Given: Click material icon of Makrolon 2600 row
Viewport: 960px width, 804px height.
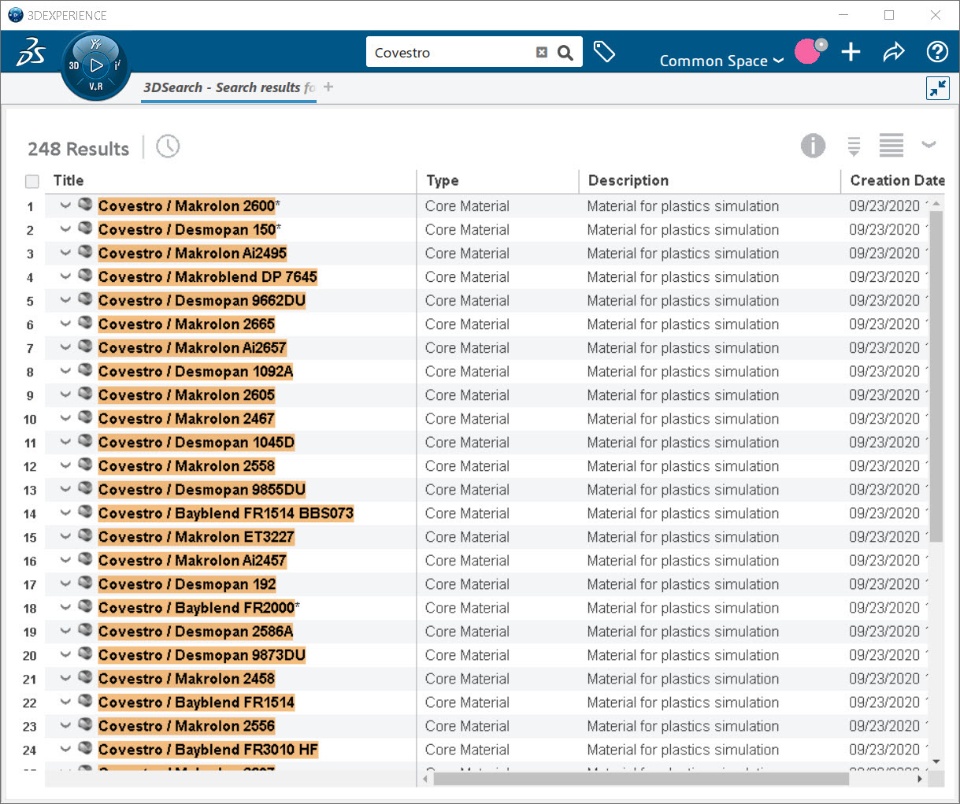Looking at the screenshot, I should [x=86, y=205].
